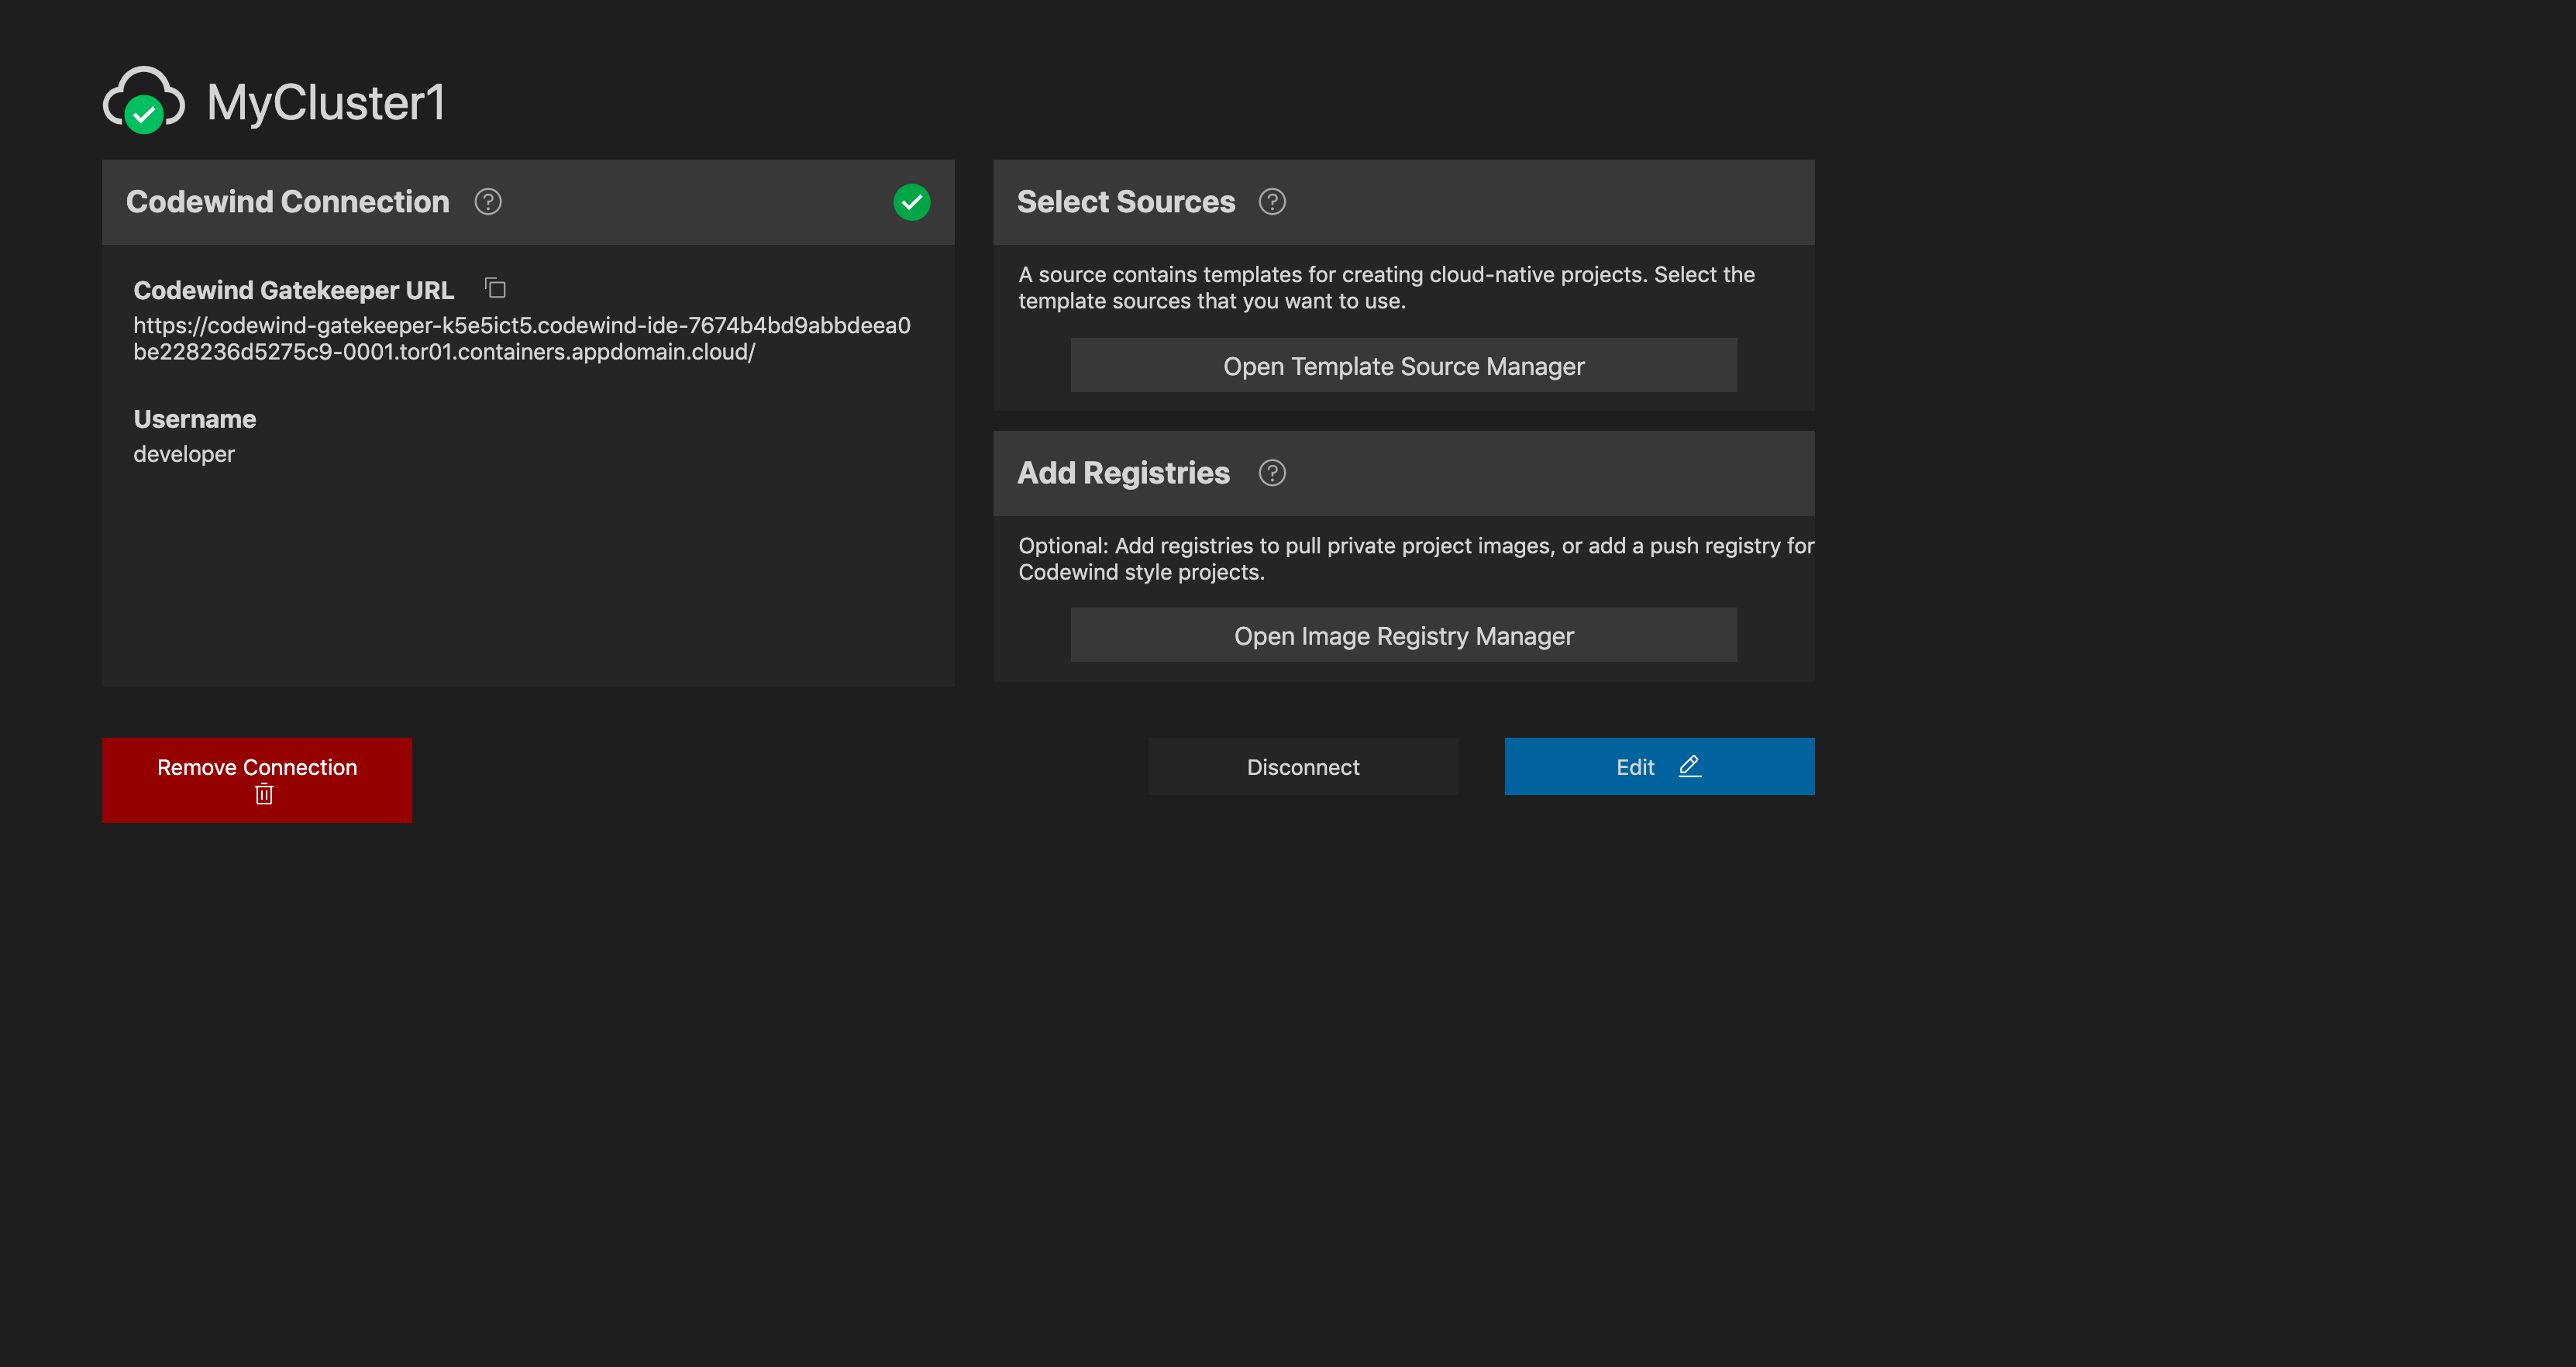Click the codewind-gatekeeper URL text

point(521,339)
